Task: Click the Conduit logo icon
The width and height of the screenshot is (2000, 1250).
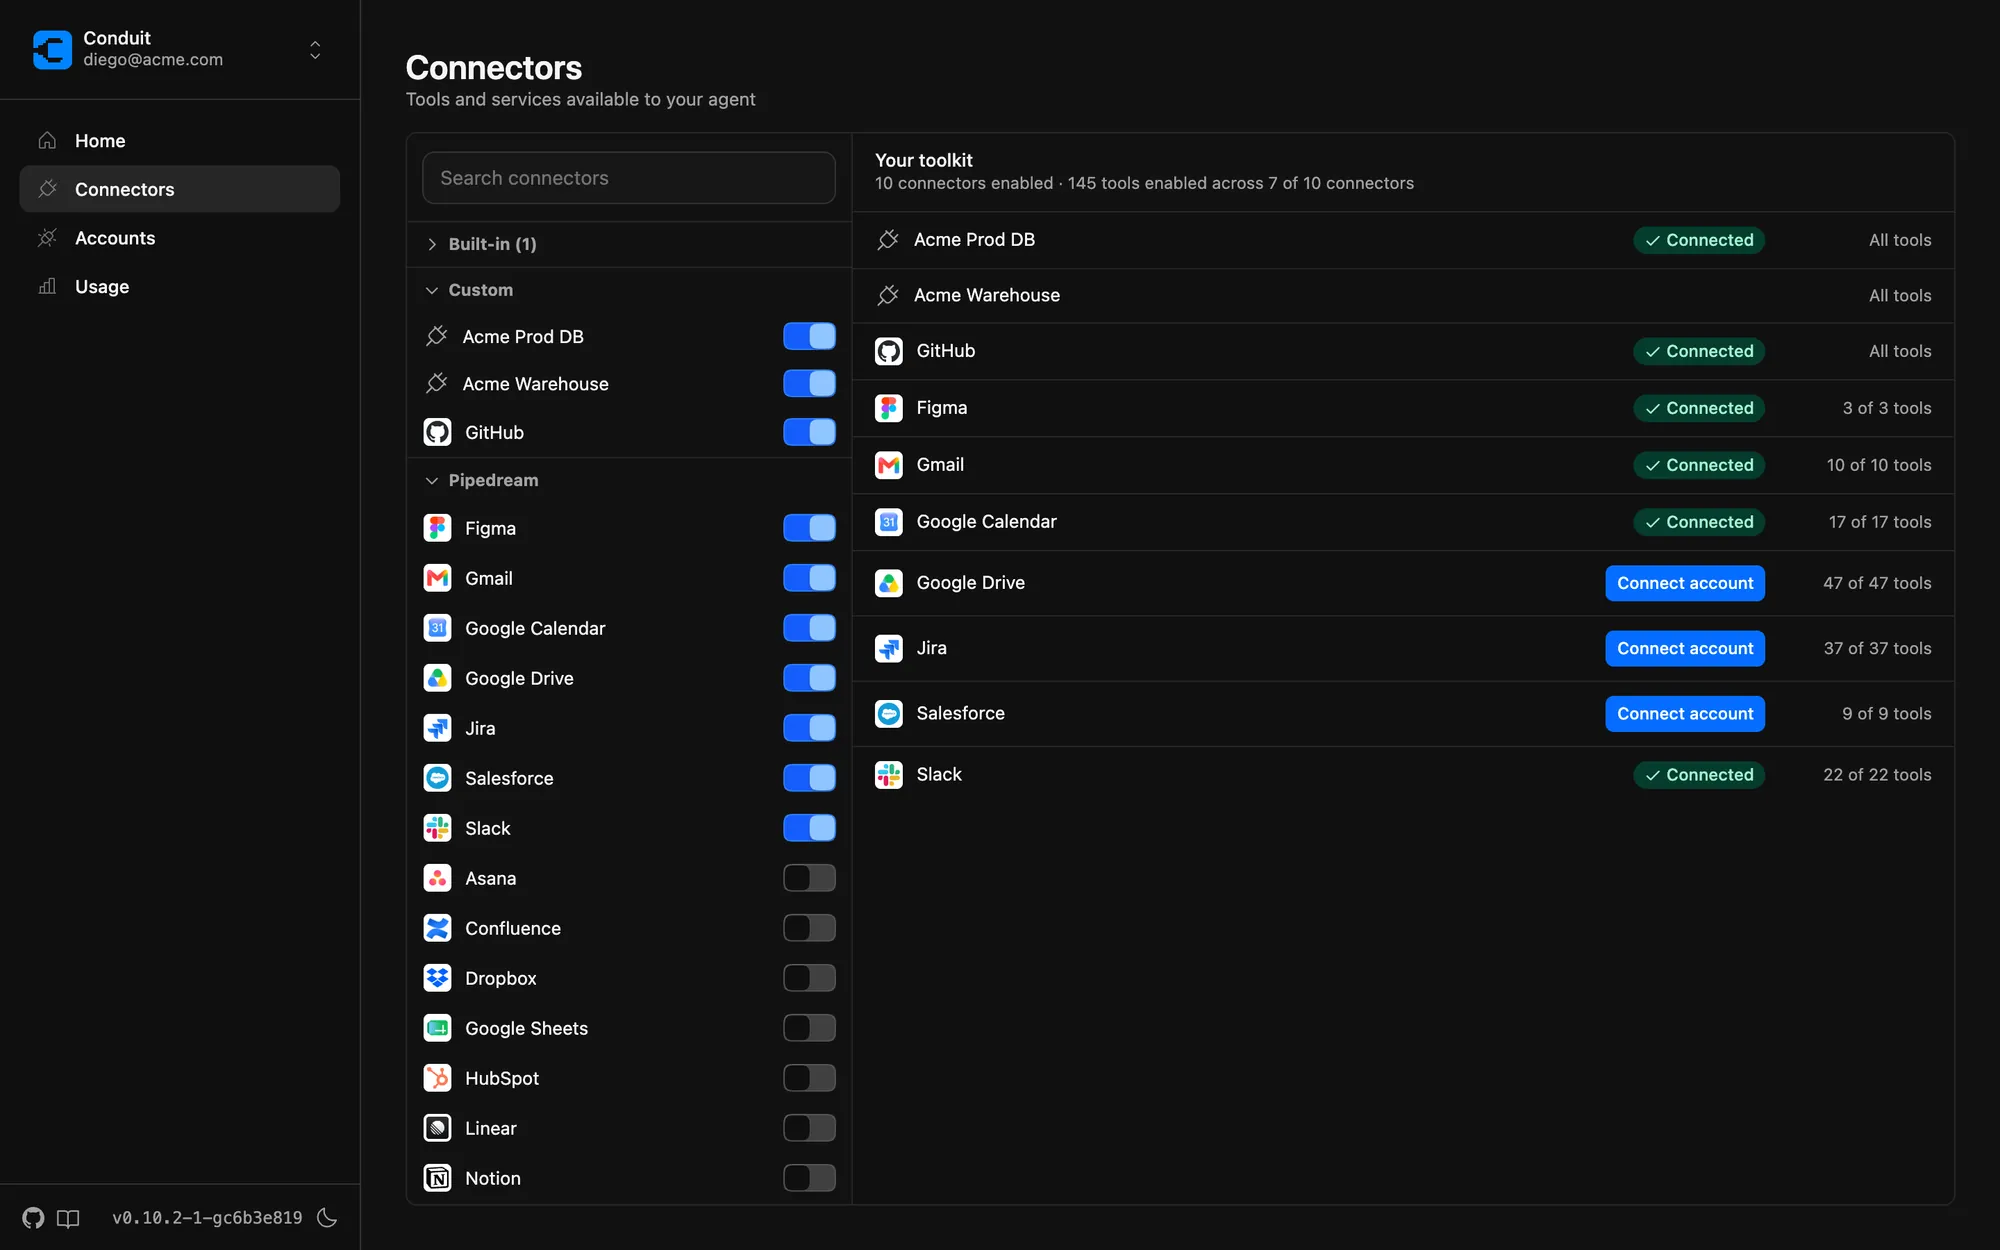Action: point(52,49)
